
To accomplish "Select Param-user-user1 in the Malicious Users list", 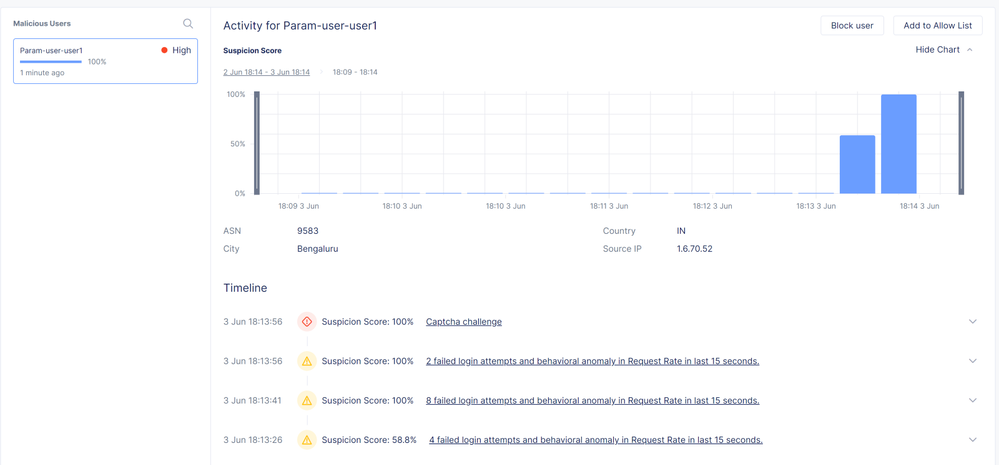I will point(105,61).
